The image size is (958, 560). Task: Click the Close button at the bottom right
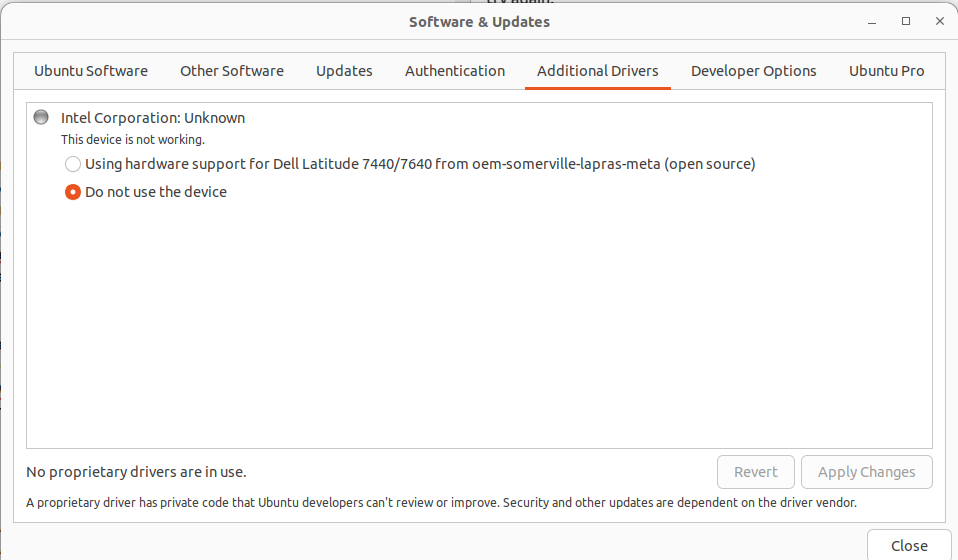click(x=909, y=546)
